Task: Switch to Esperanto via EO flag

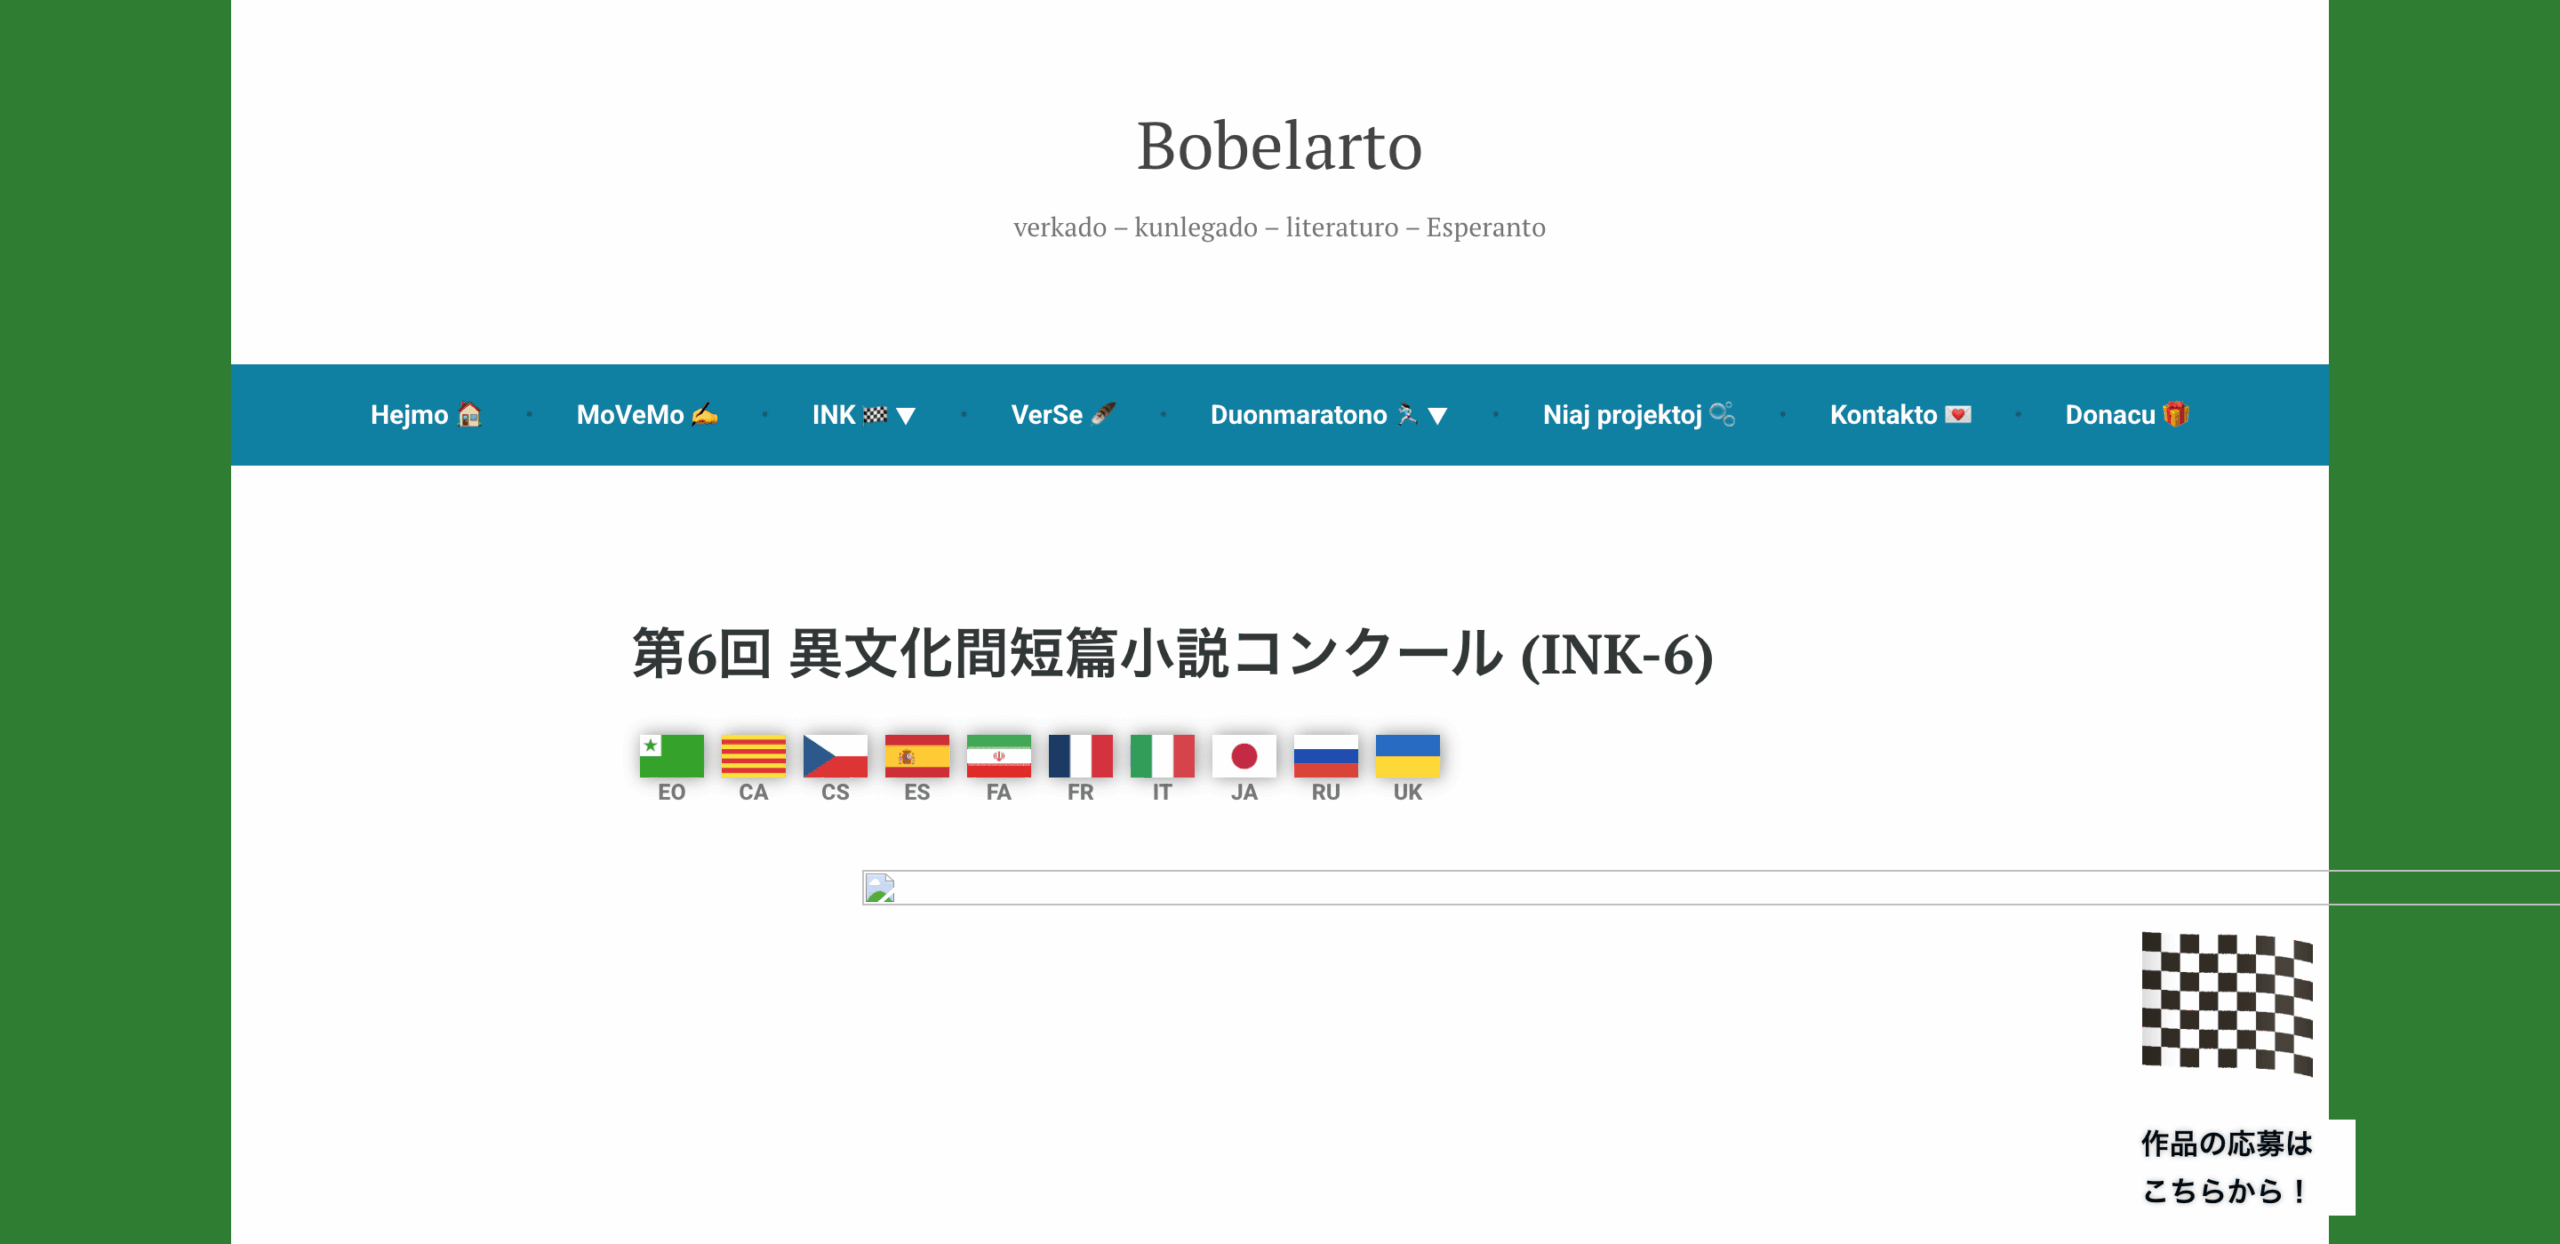Action: click(x=671, y=756)
